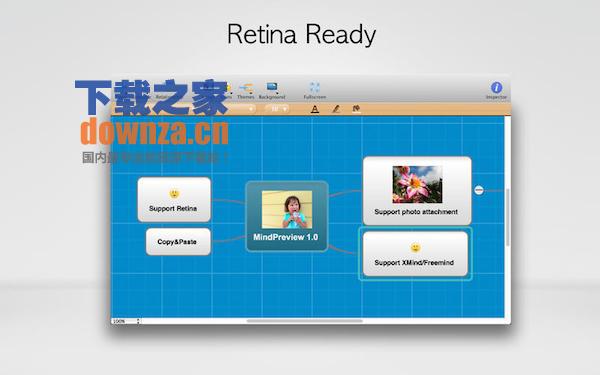Screen dimensions: 600x375
Task: Choose the text color tool
Action: click(315, 109)
